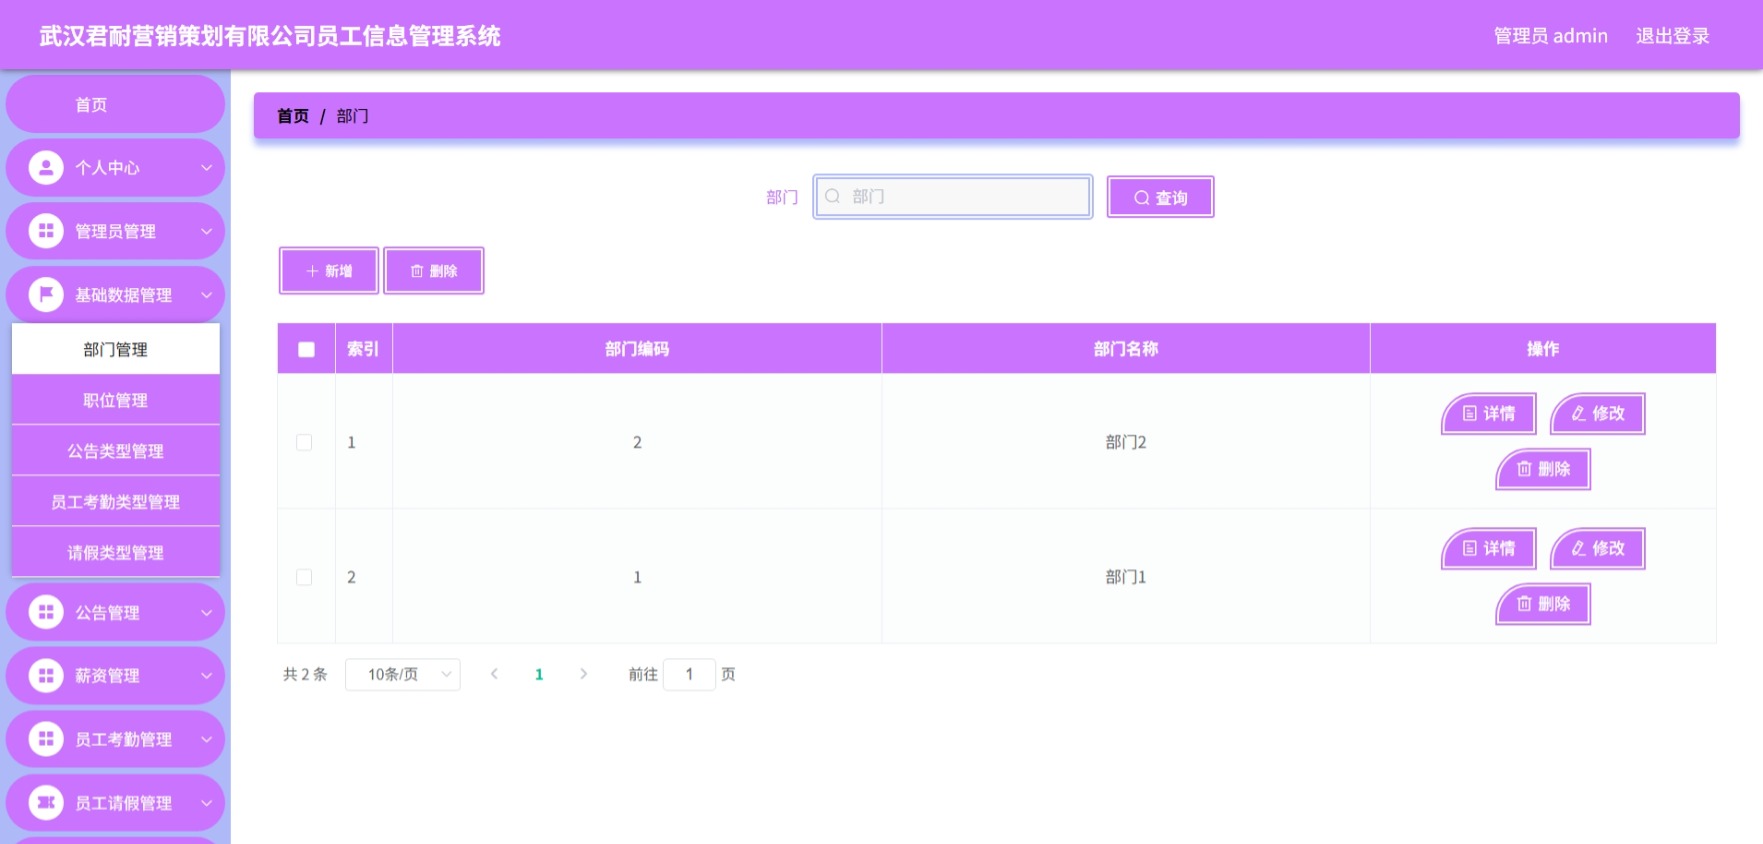Click the magnifier icon inside 部门 search box

tap(832, 196)
